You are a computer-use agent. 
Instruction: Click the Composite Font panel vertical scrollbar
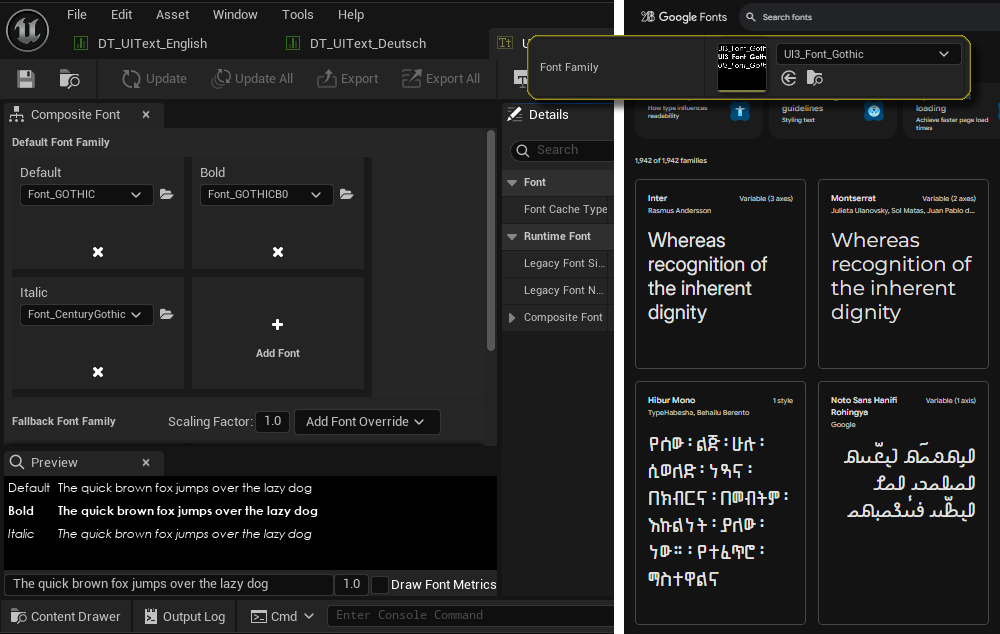[490, 241]
